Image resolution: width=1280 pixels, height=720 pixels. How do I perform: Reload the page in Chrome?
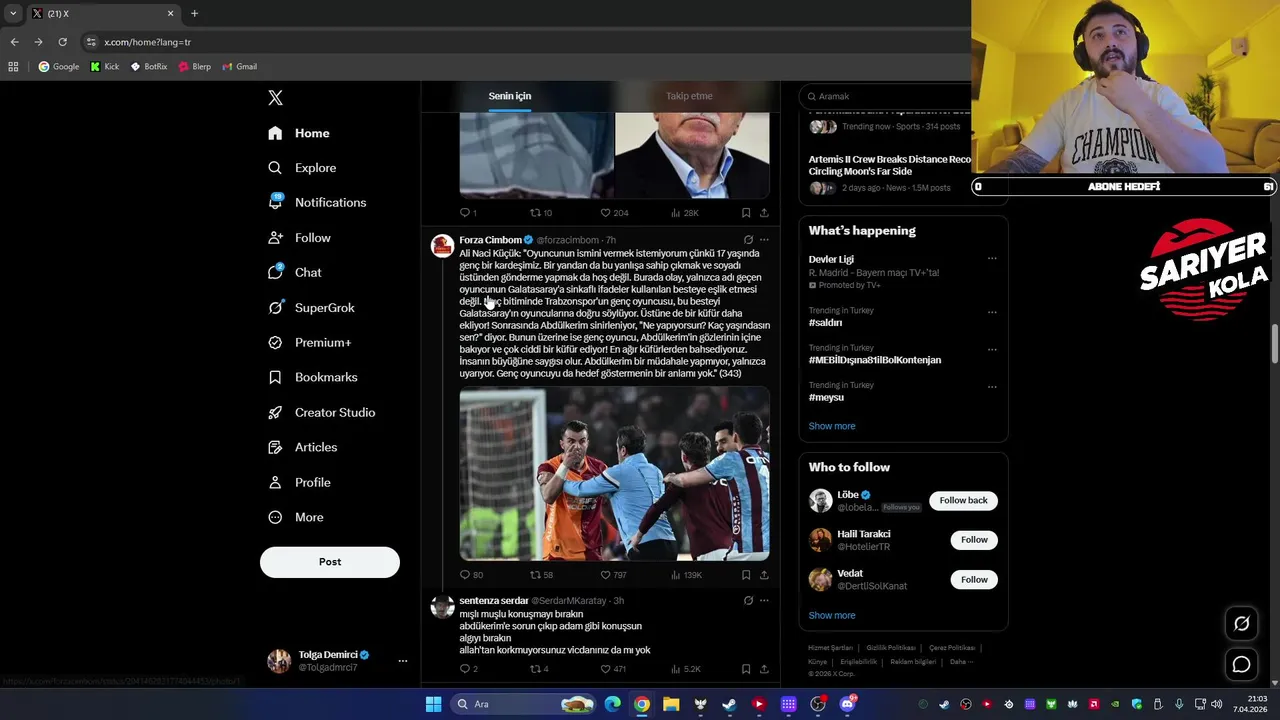coord(62,42)
